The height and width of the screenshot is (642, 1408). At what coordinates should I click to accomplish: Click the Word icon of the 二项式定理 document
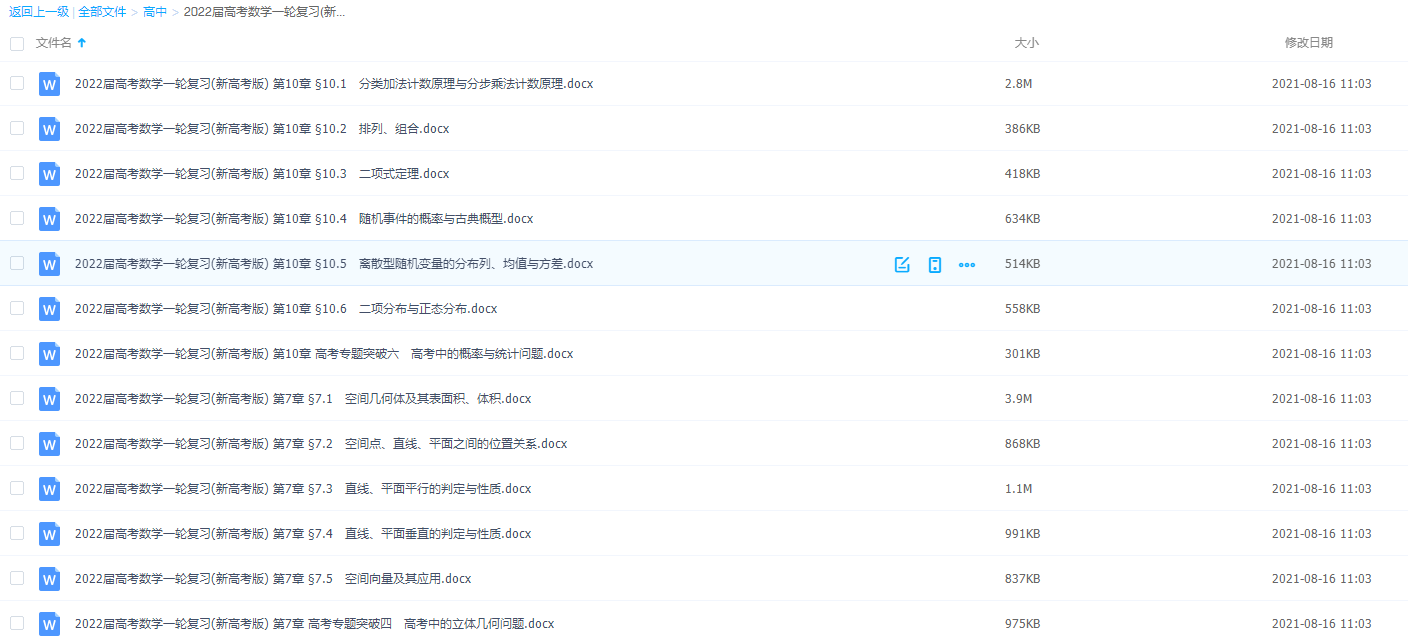coord(49,173)
